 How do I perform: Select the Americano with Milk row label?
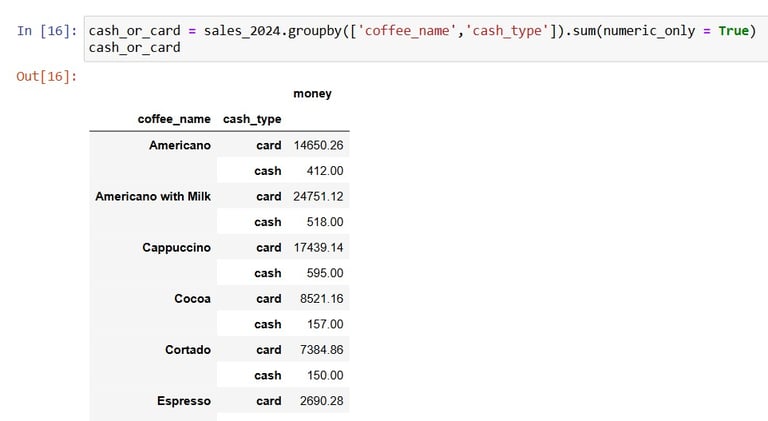(153, 196)
